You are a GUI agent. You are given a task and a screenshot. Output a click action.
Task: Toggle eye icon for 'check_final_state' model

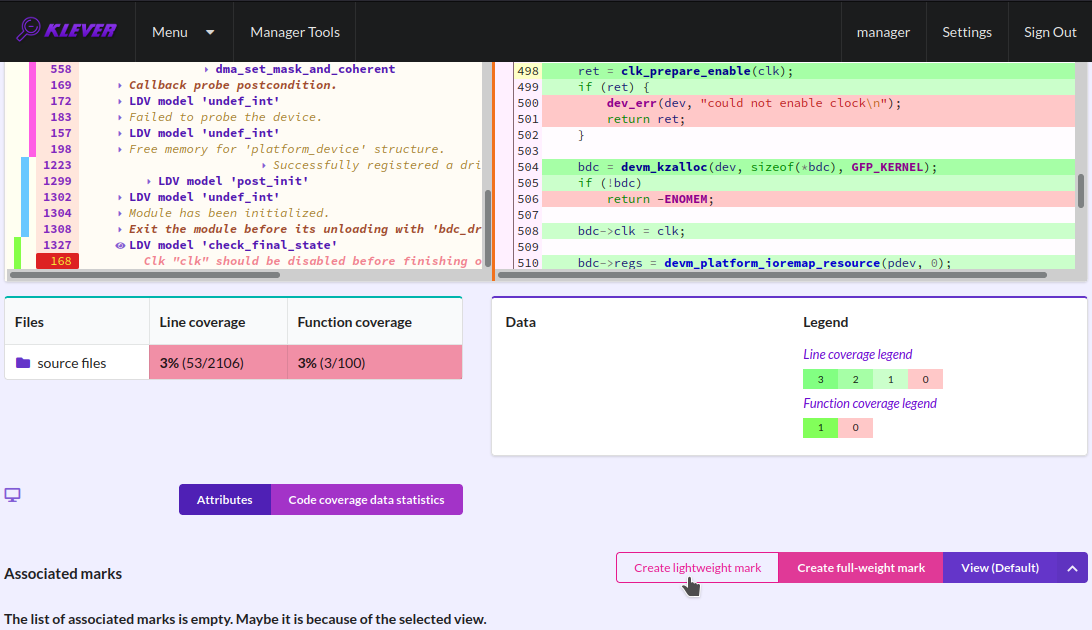pos(120,245)
